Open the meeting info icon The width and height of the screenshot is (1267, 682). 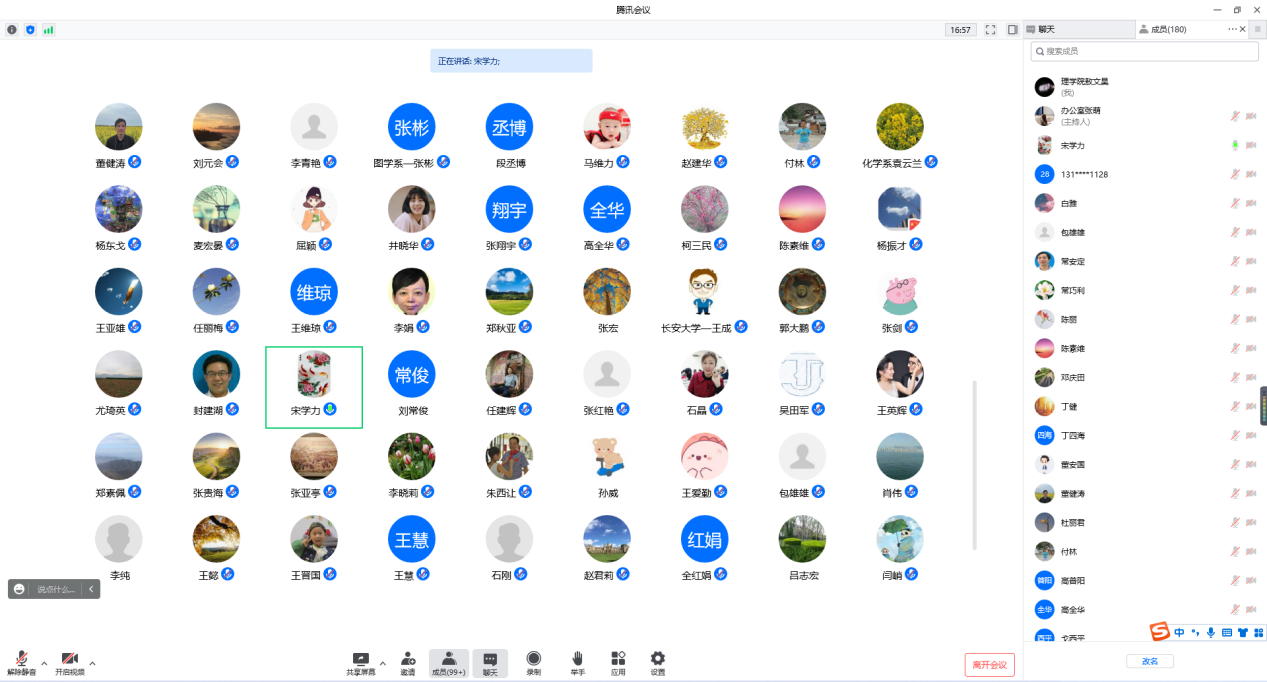tap(12, 30)
